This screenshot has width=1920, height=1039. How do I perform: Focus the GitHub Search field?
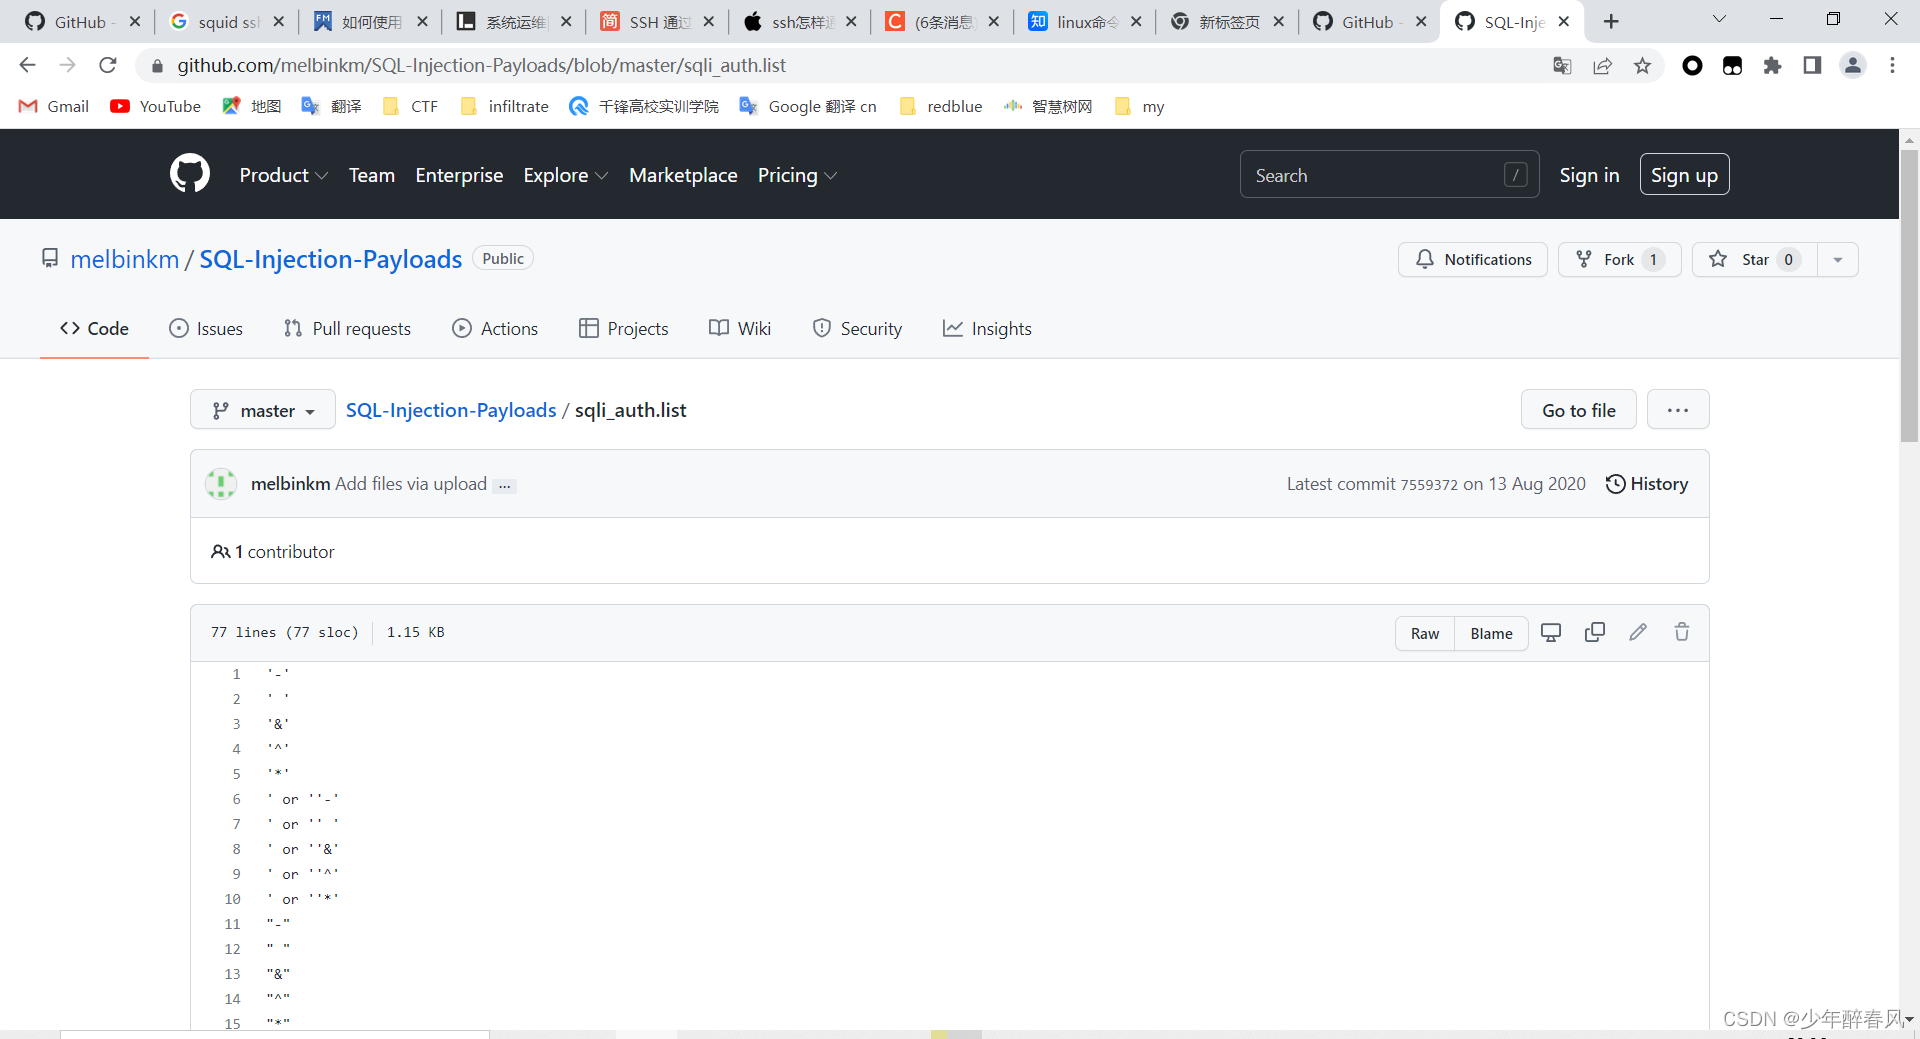(1389, 175)
